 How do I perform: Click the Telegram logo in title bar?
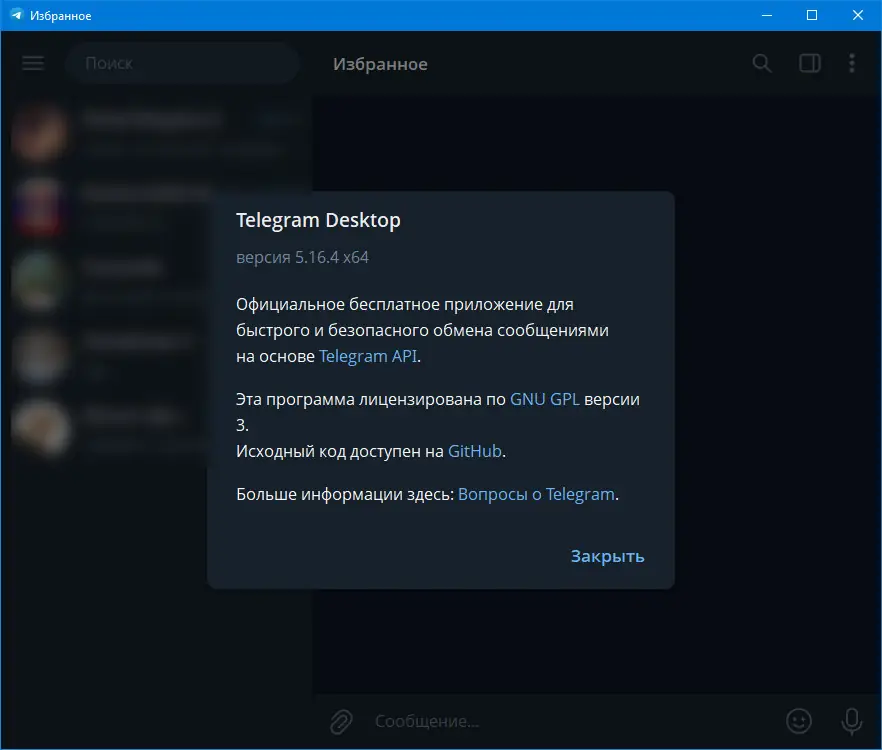click(17, 15)
